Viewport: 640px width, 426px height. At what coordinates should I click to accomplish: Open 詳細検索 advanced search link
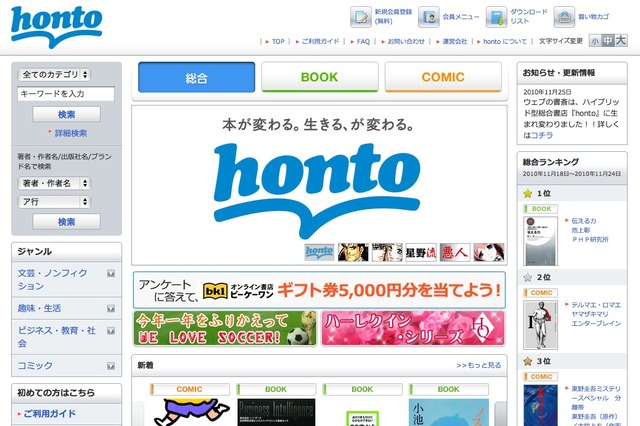(x=71, y=133)
